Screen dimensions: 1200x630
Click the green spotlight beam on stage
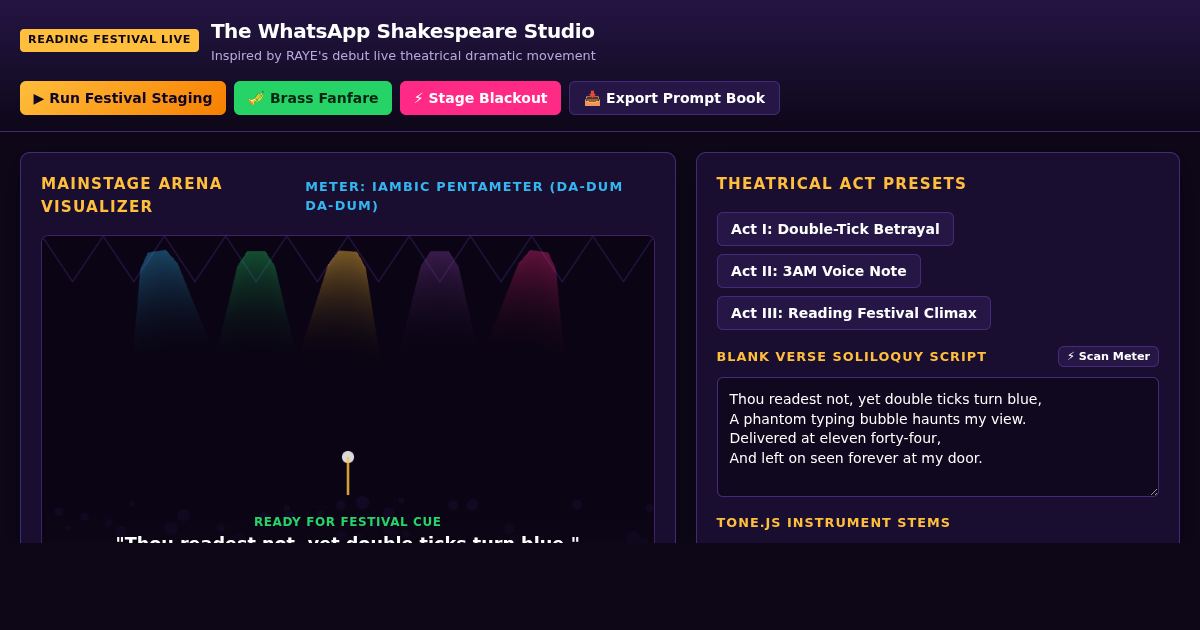click(x=256, y=302)
